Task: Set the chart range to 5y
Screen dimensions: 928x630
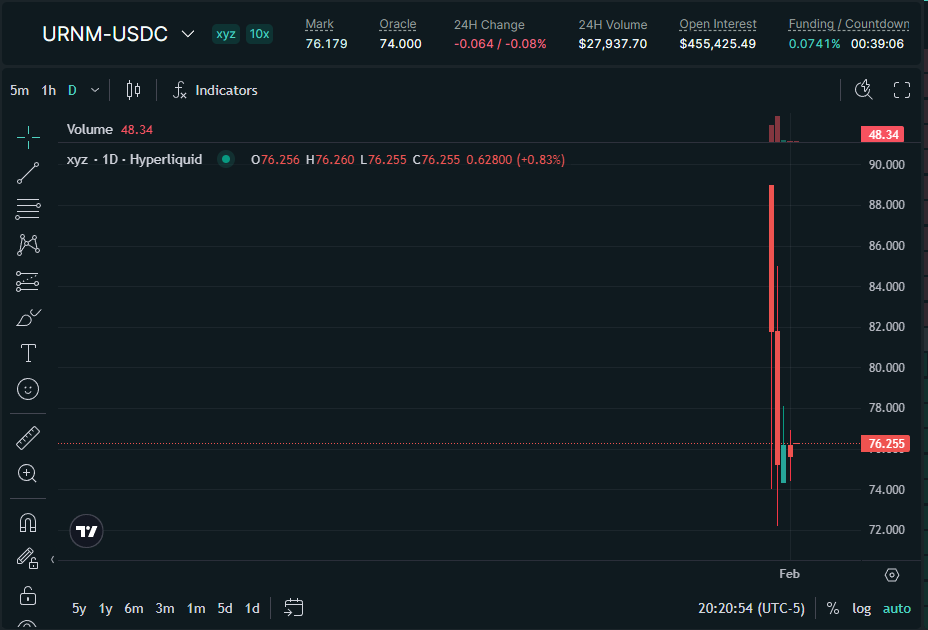Action: (79, 608)
